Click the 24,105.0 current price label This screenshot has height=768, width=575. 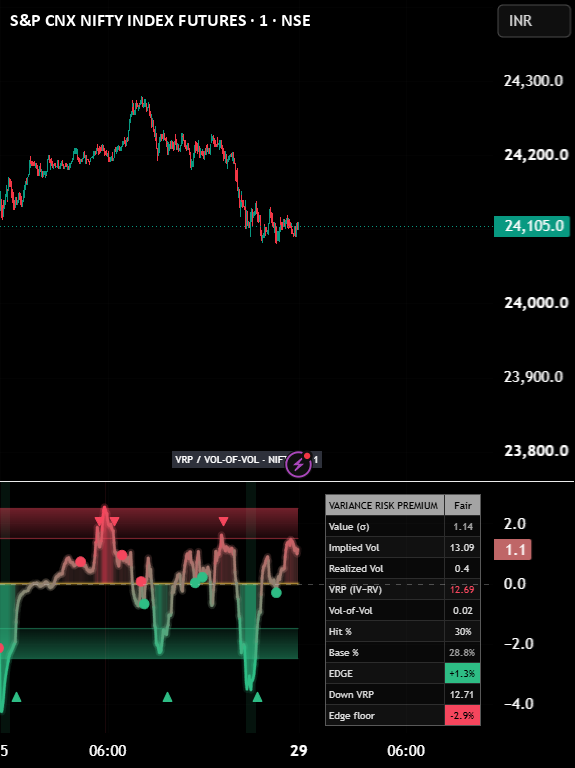click(x=532, y=226)
